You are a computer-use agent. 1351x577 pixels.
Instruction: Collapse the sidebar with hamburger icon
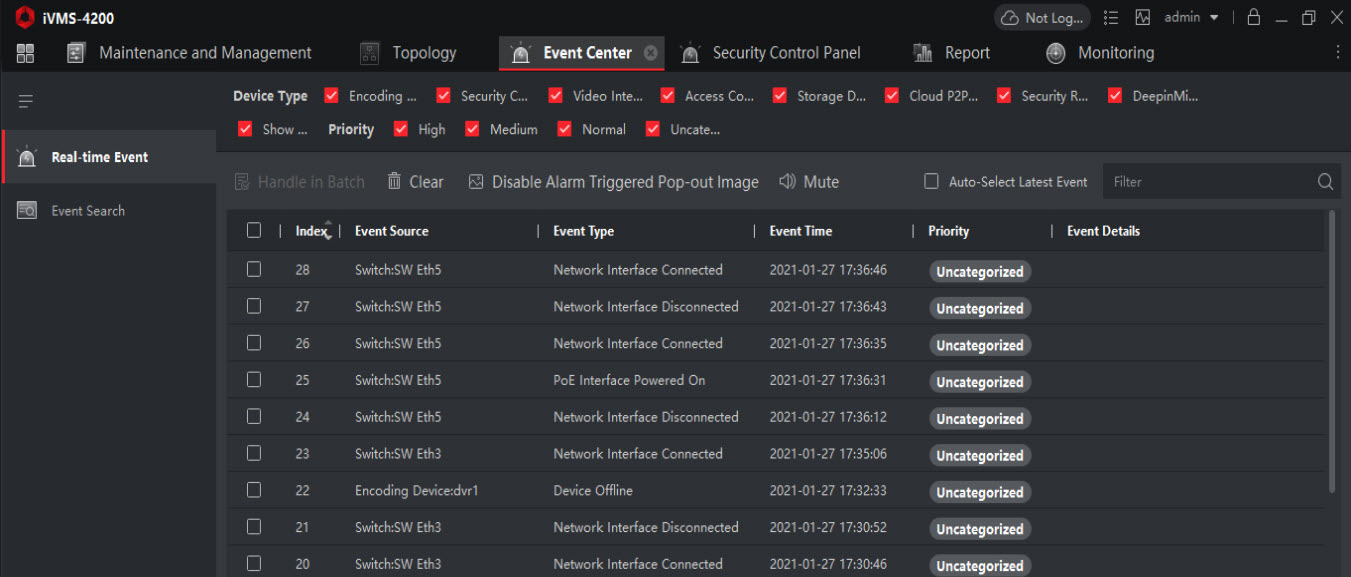click(x=26, y=101)
